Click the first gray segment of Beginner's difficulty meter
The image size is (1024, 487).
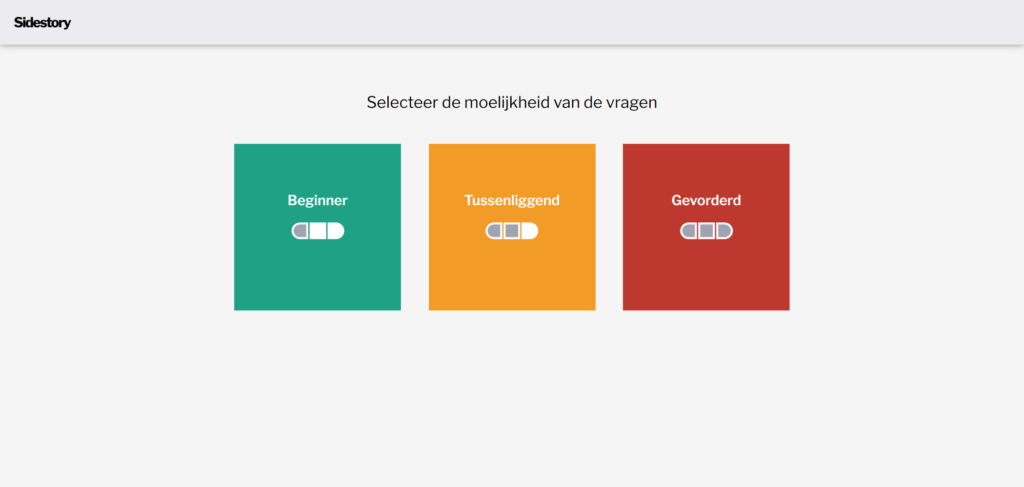(x=300, y=231)
